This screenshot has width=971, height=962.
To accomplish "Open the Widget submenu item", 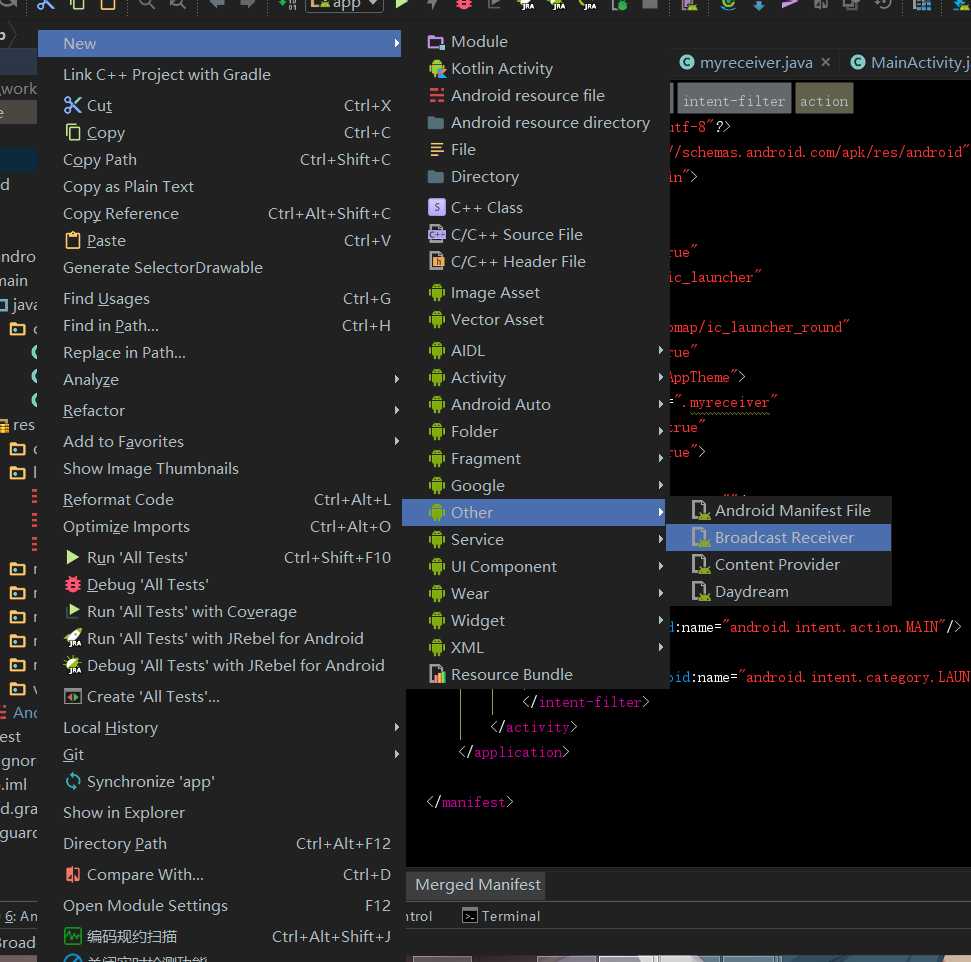I will click(x=533, y=620).
